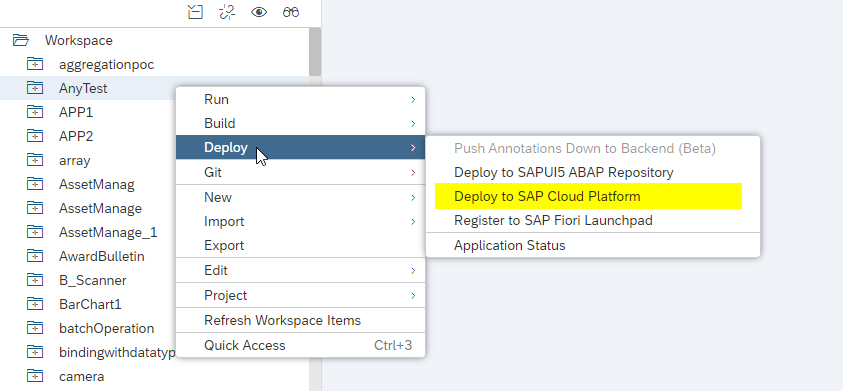Image resolution: width=843 pixels, height=391 pixels.
Task: Select the AnyTest project
Action: click(83, 88)
